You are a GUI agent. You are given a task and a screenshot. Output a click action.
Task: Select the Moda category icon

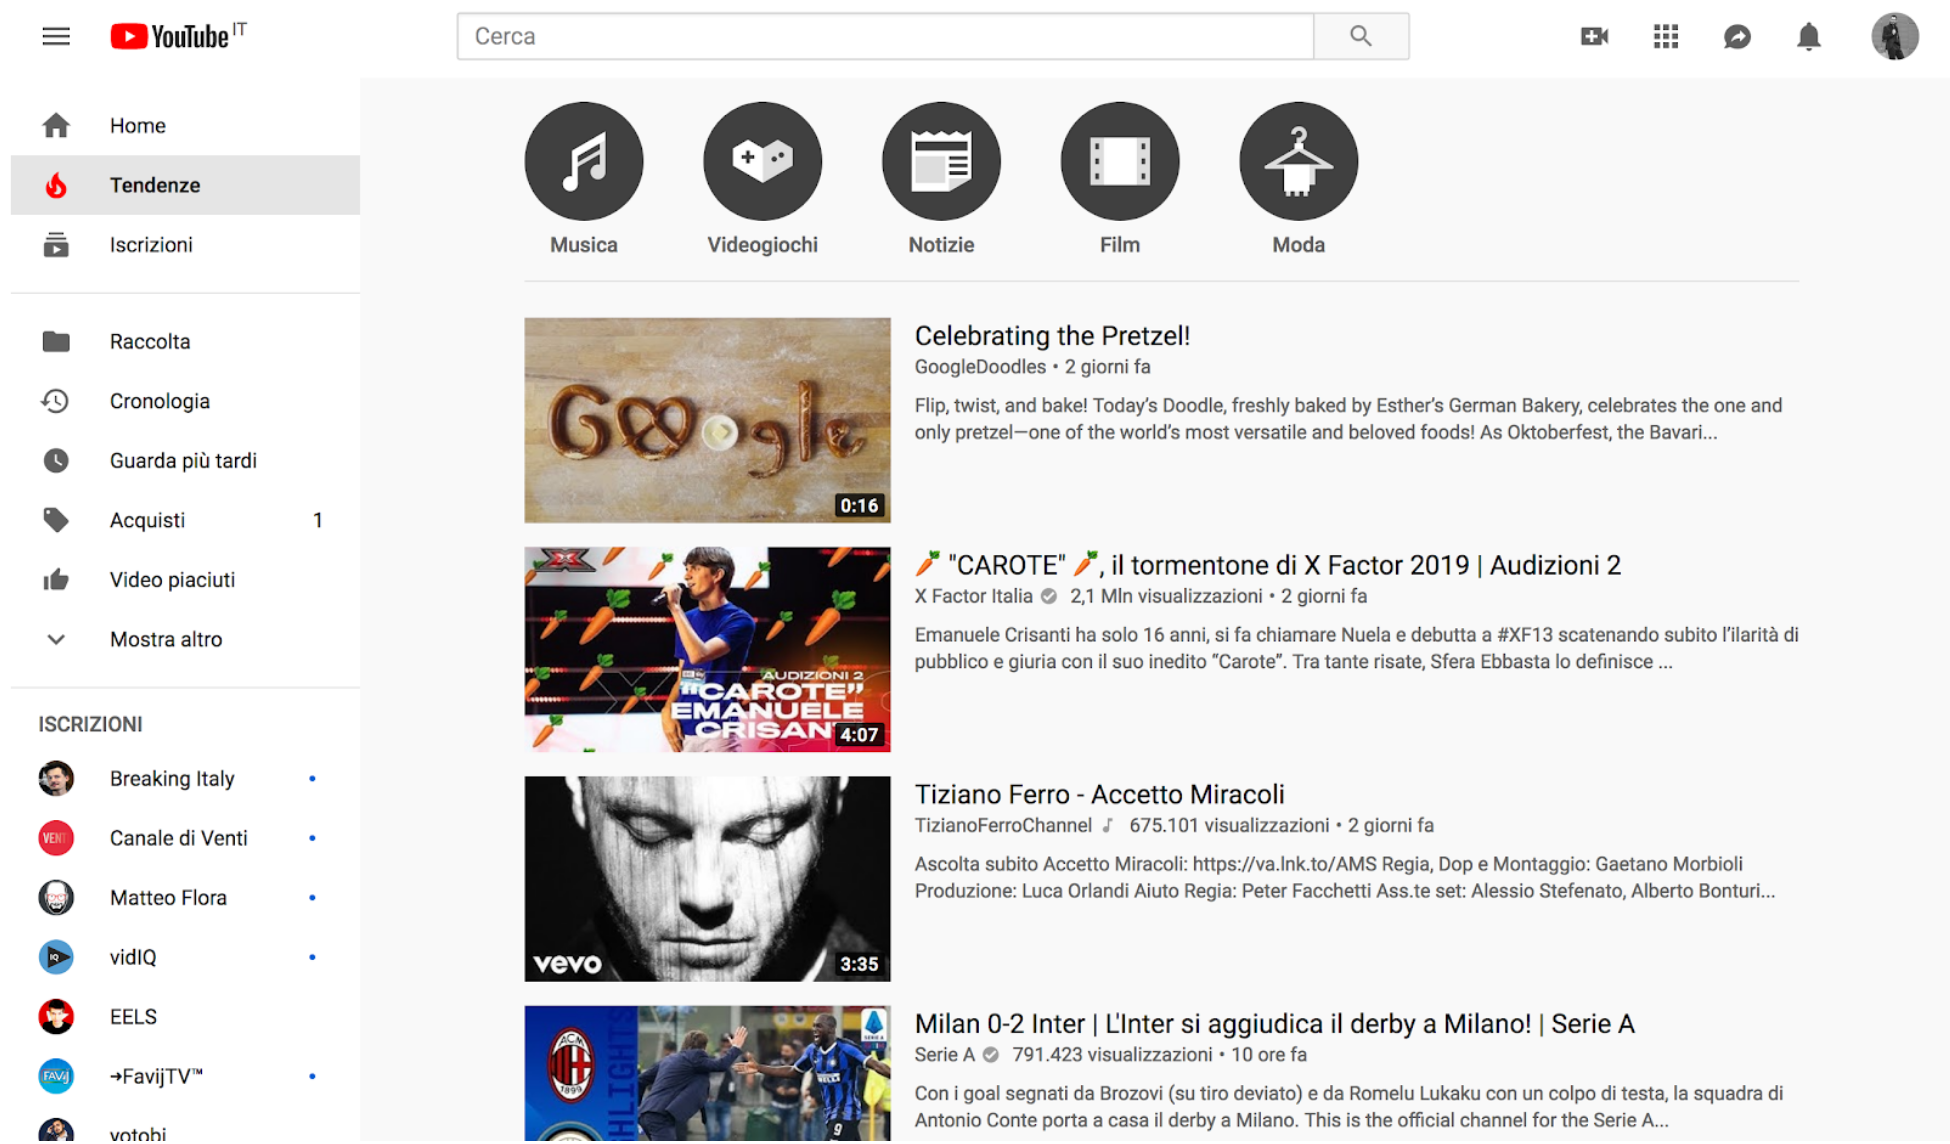click(x=1299, y=161)
